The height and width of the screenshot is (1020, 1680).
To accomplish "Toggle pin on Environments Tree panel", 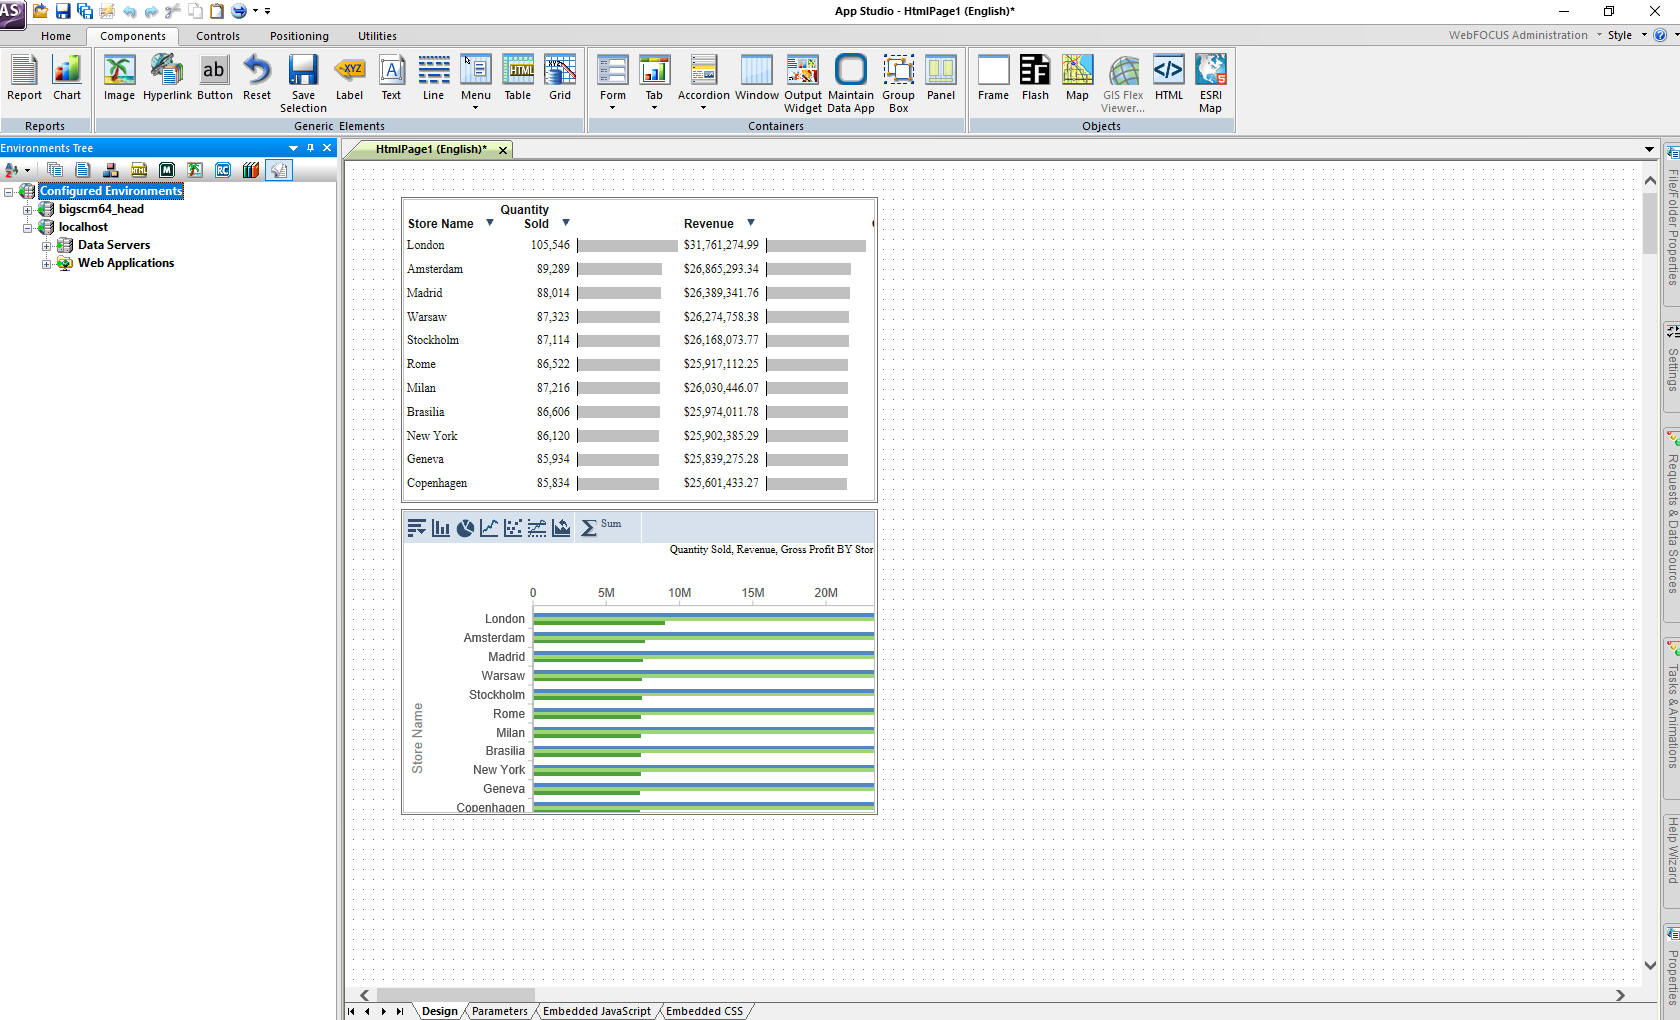I will tap(310, 148).
